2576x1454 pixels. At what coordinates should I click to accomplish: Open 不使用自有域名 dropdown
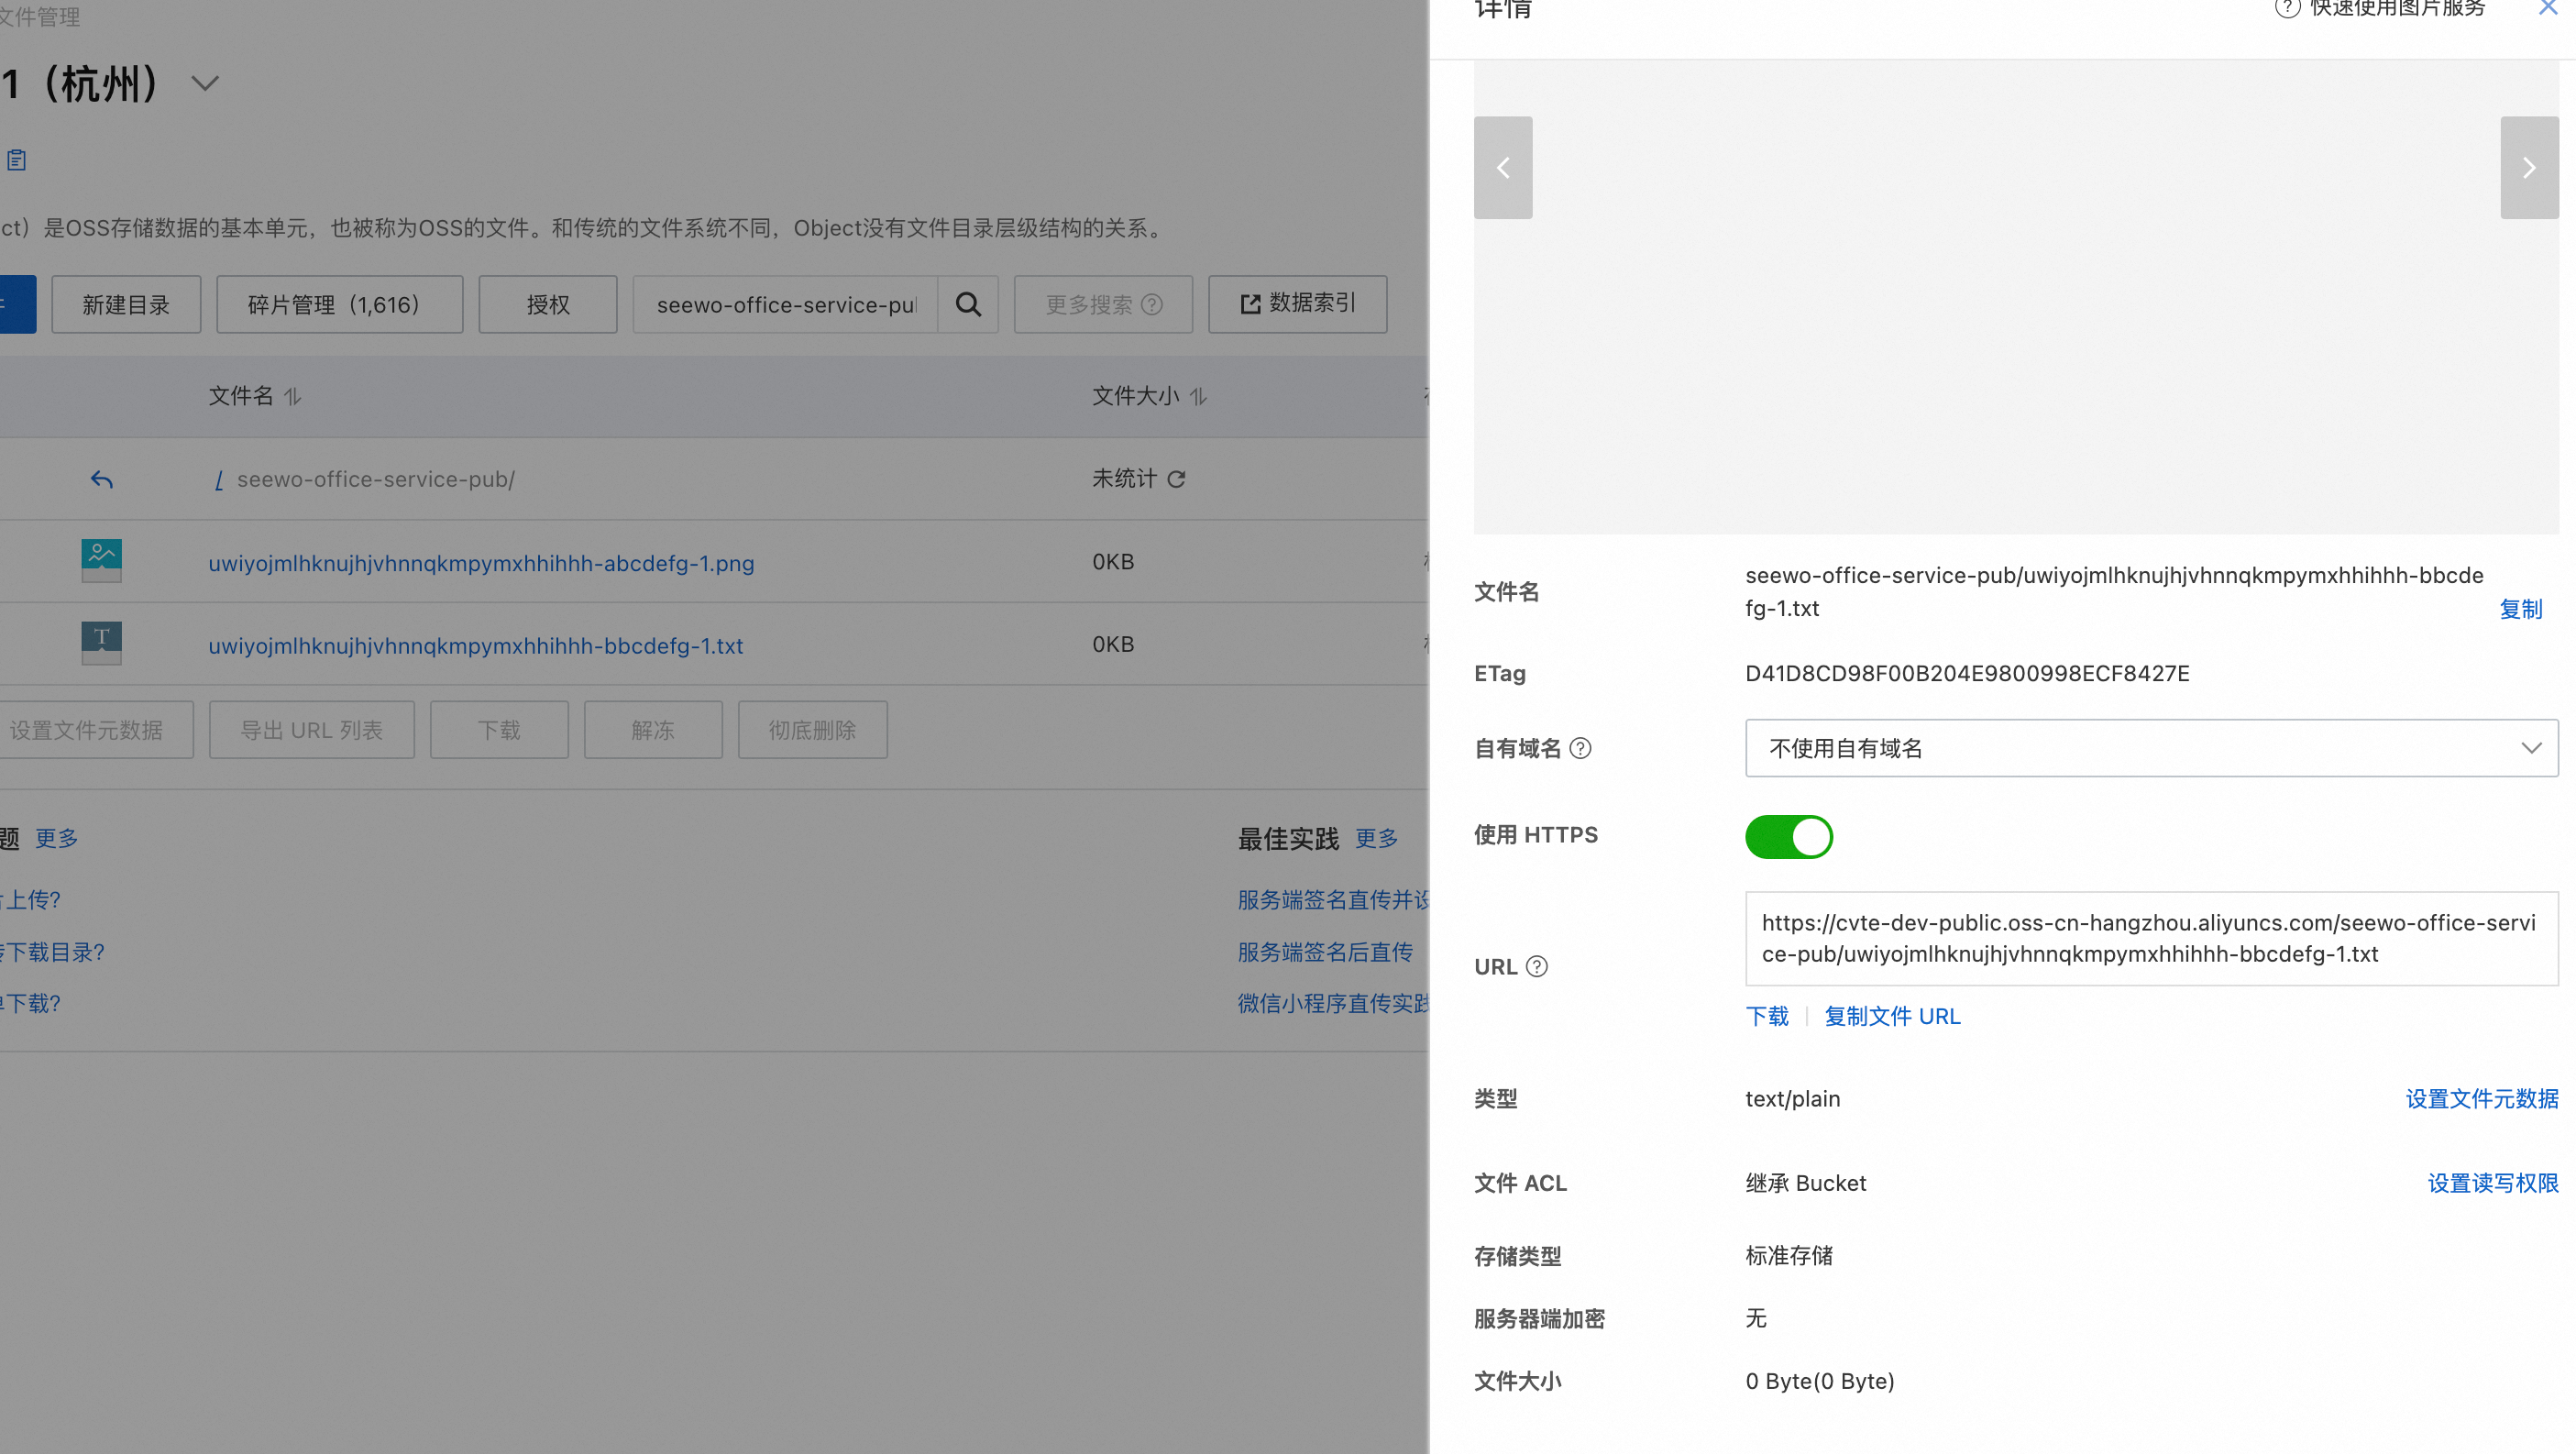click(x=2152, y=748)
